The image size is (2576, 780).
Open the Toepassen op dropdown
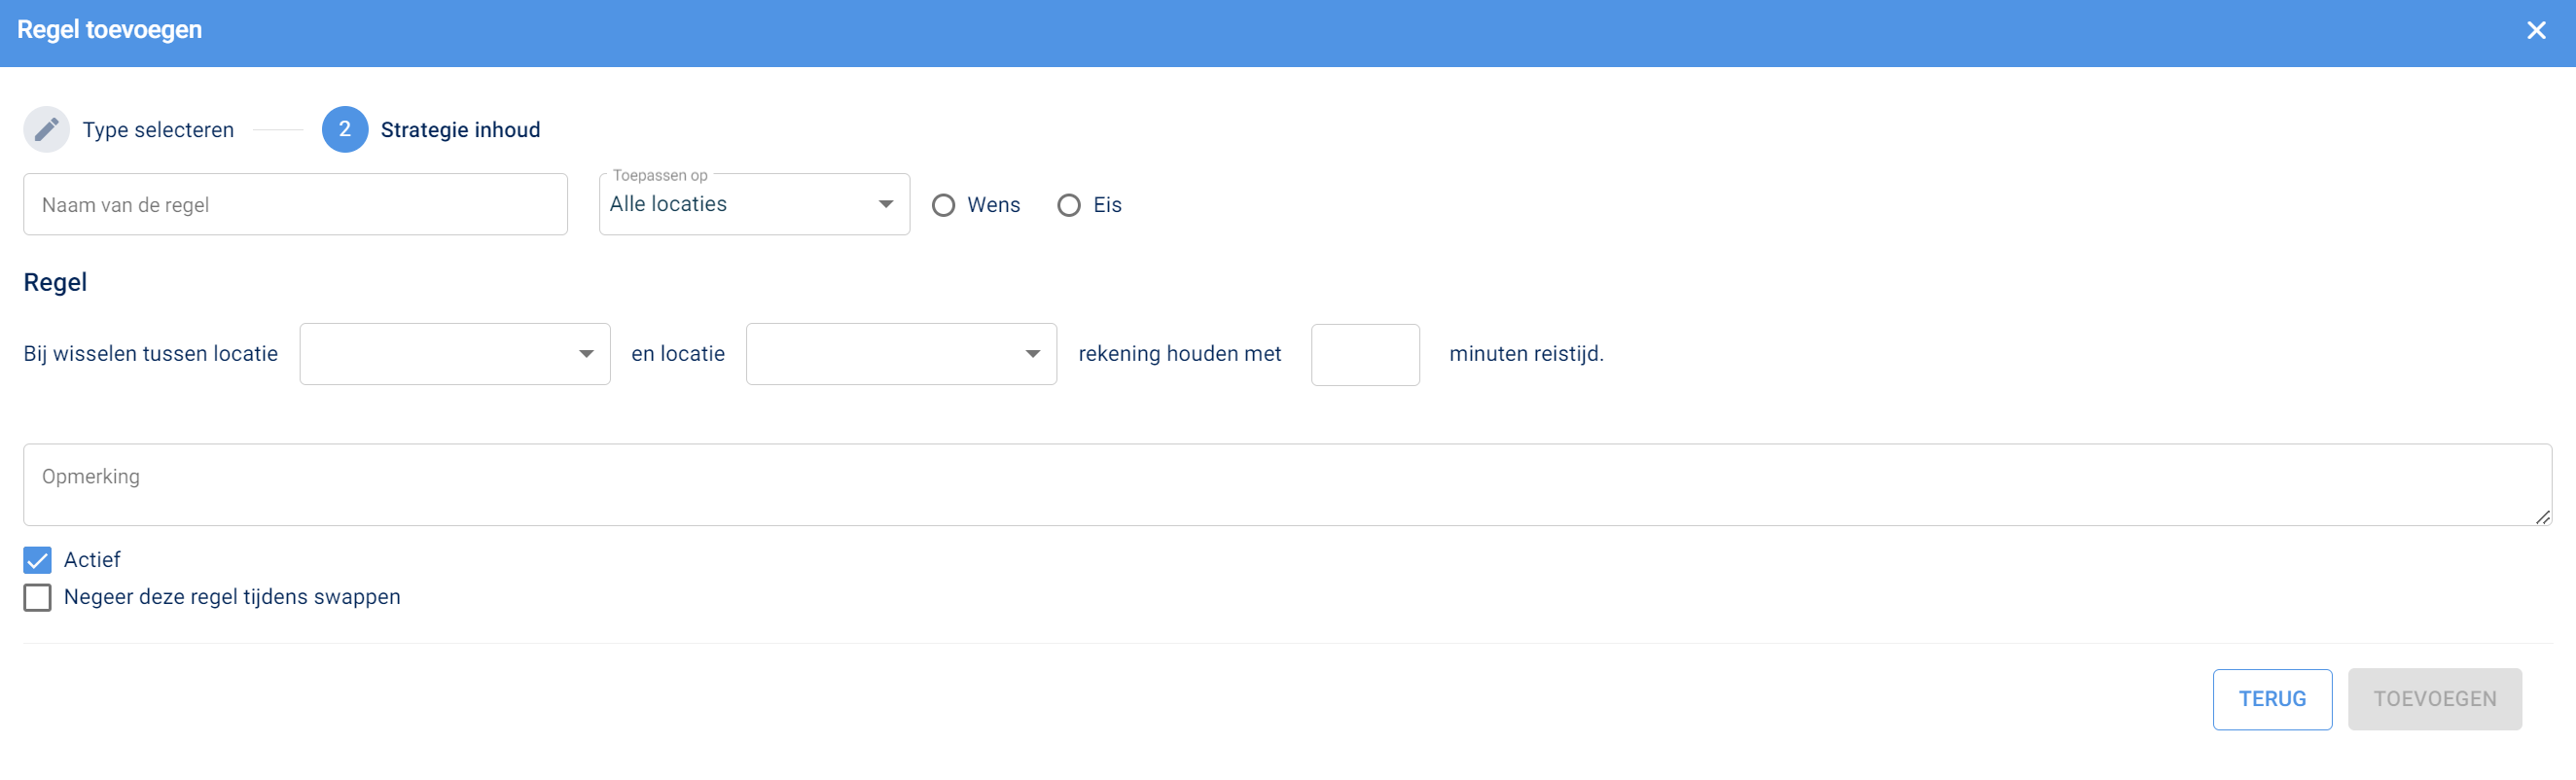[754, 205]
